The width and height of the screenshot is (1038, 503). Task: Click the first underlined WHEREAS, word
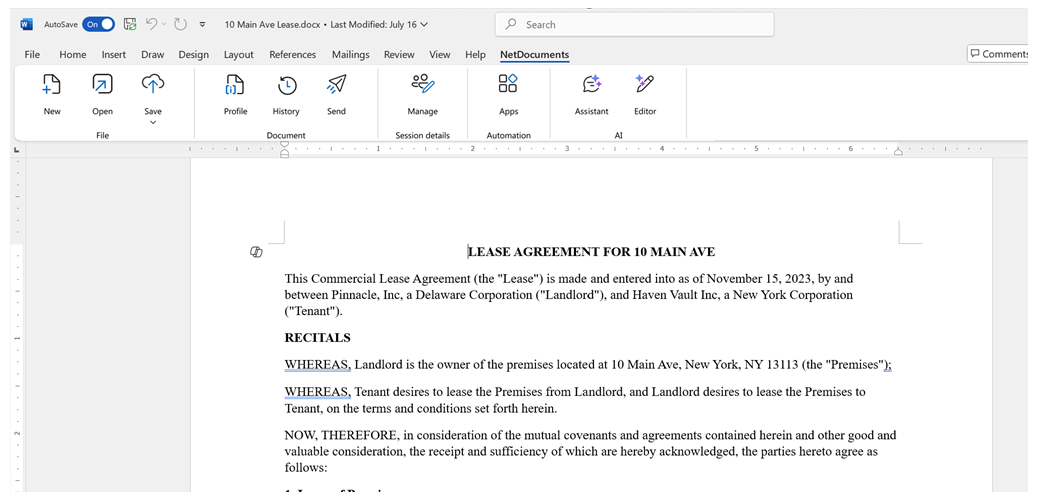[x=318, y=365]
